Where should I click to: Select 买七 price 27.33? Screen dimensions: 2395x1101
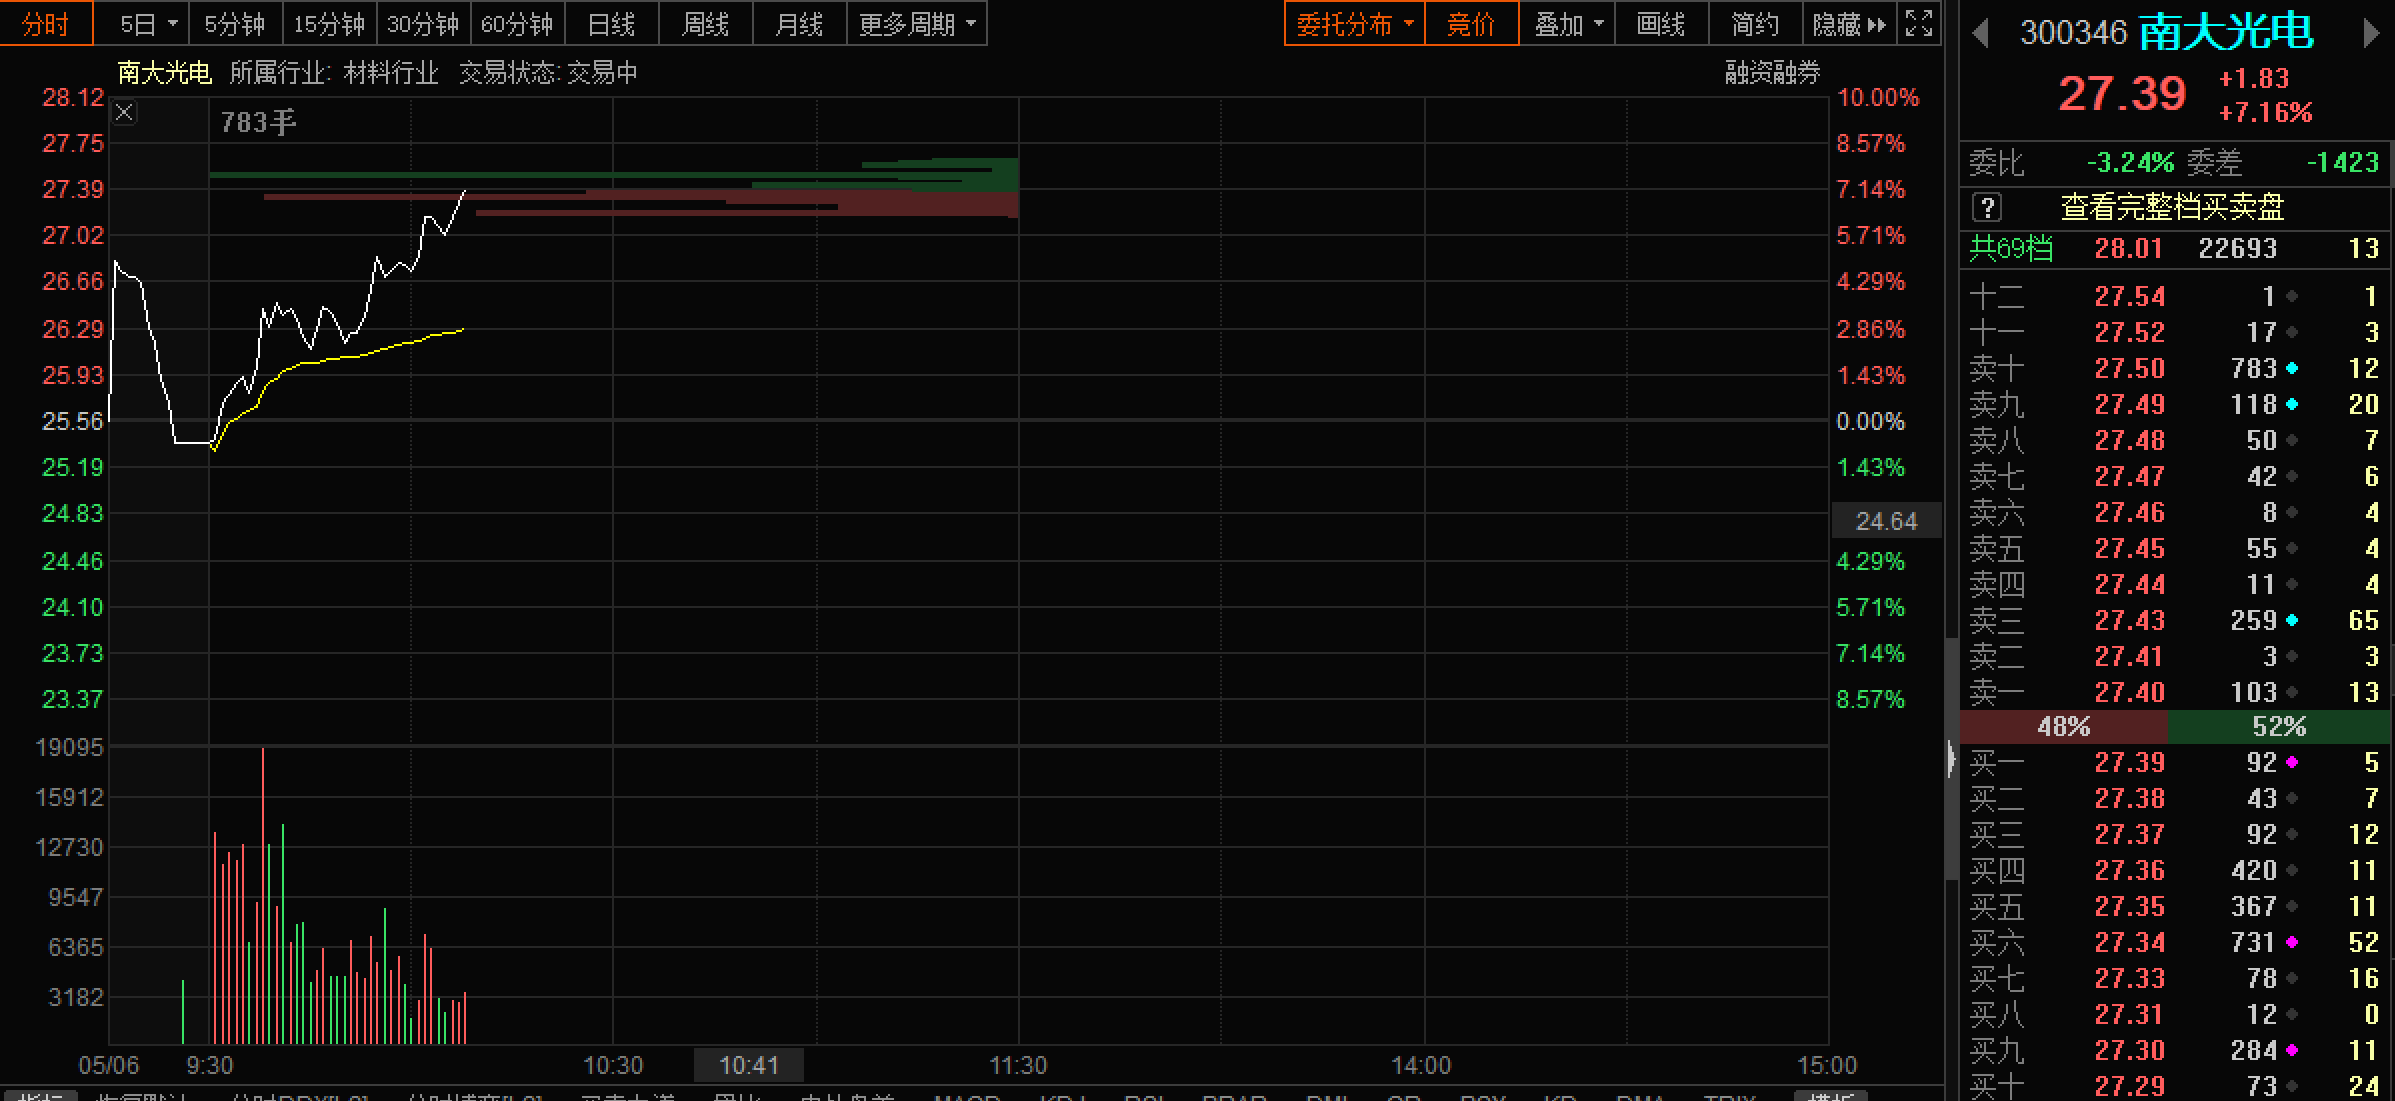pyautogui.click(x=2130, y=979)
